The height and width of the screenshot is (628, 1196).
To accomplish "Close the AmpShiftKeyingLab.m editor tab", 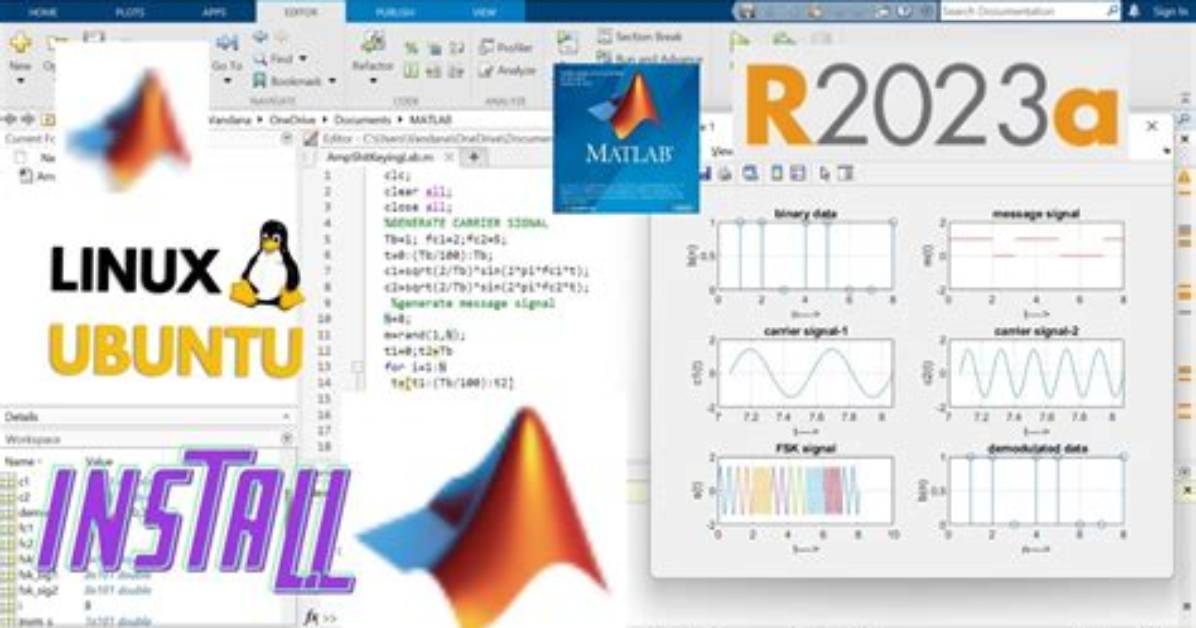I will 449,157.
